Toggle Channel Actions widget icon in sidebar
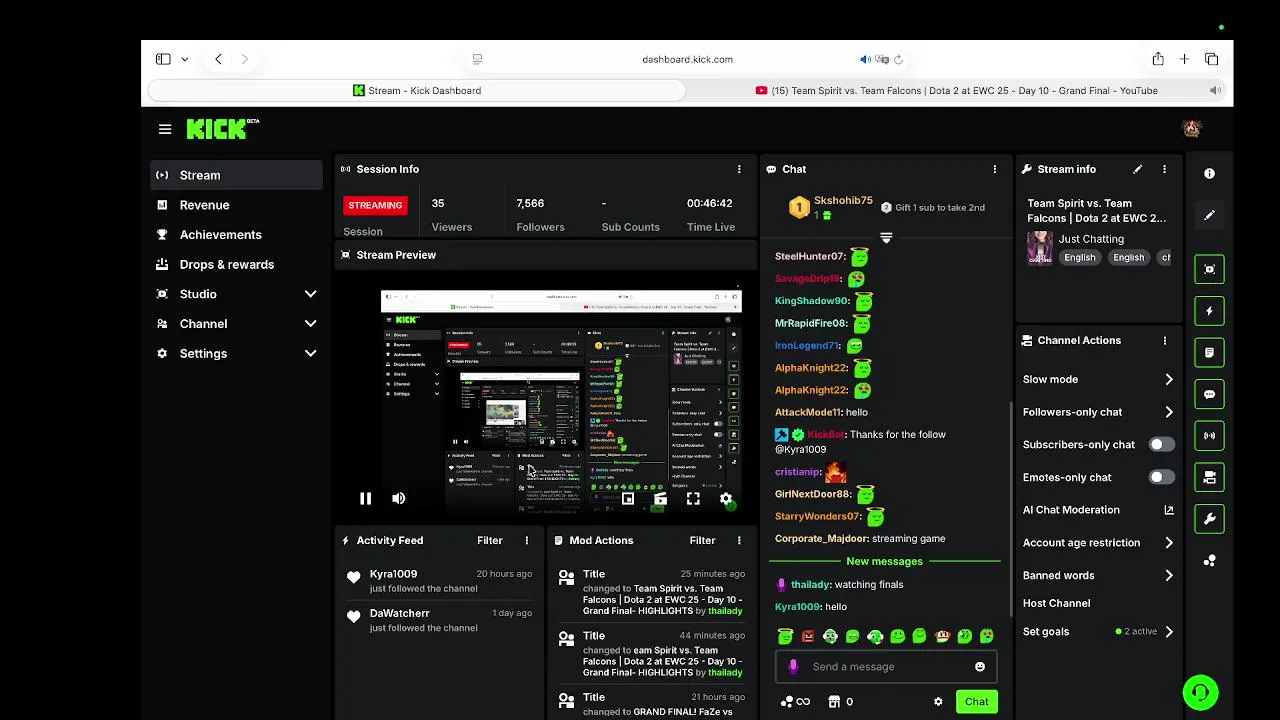The height and width of the screenshot is (720, 1280). 1209,477
